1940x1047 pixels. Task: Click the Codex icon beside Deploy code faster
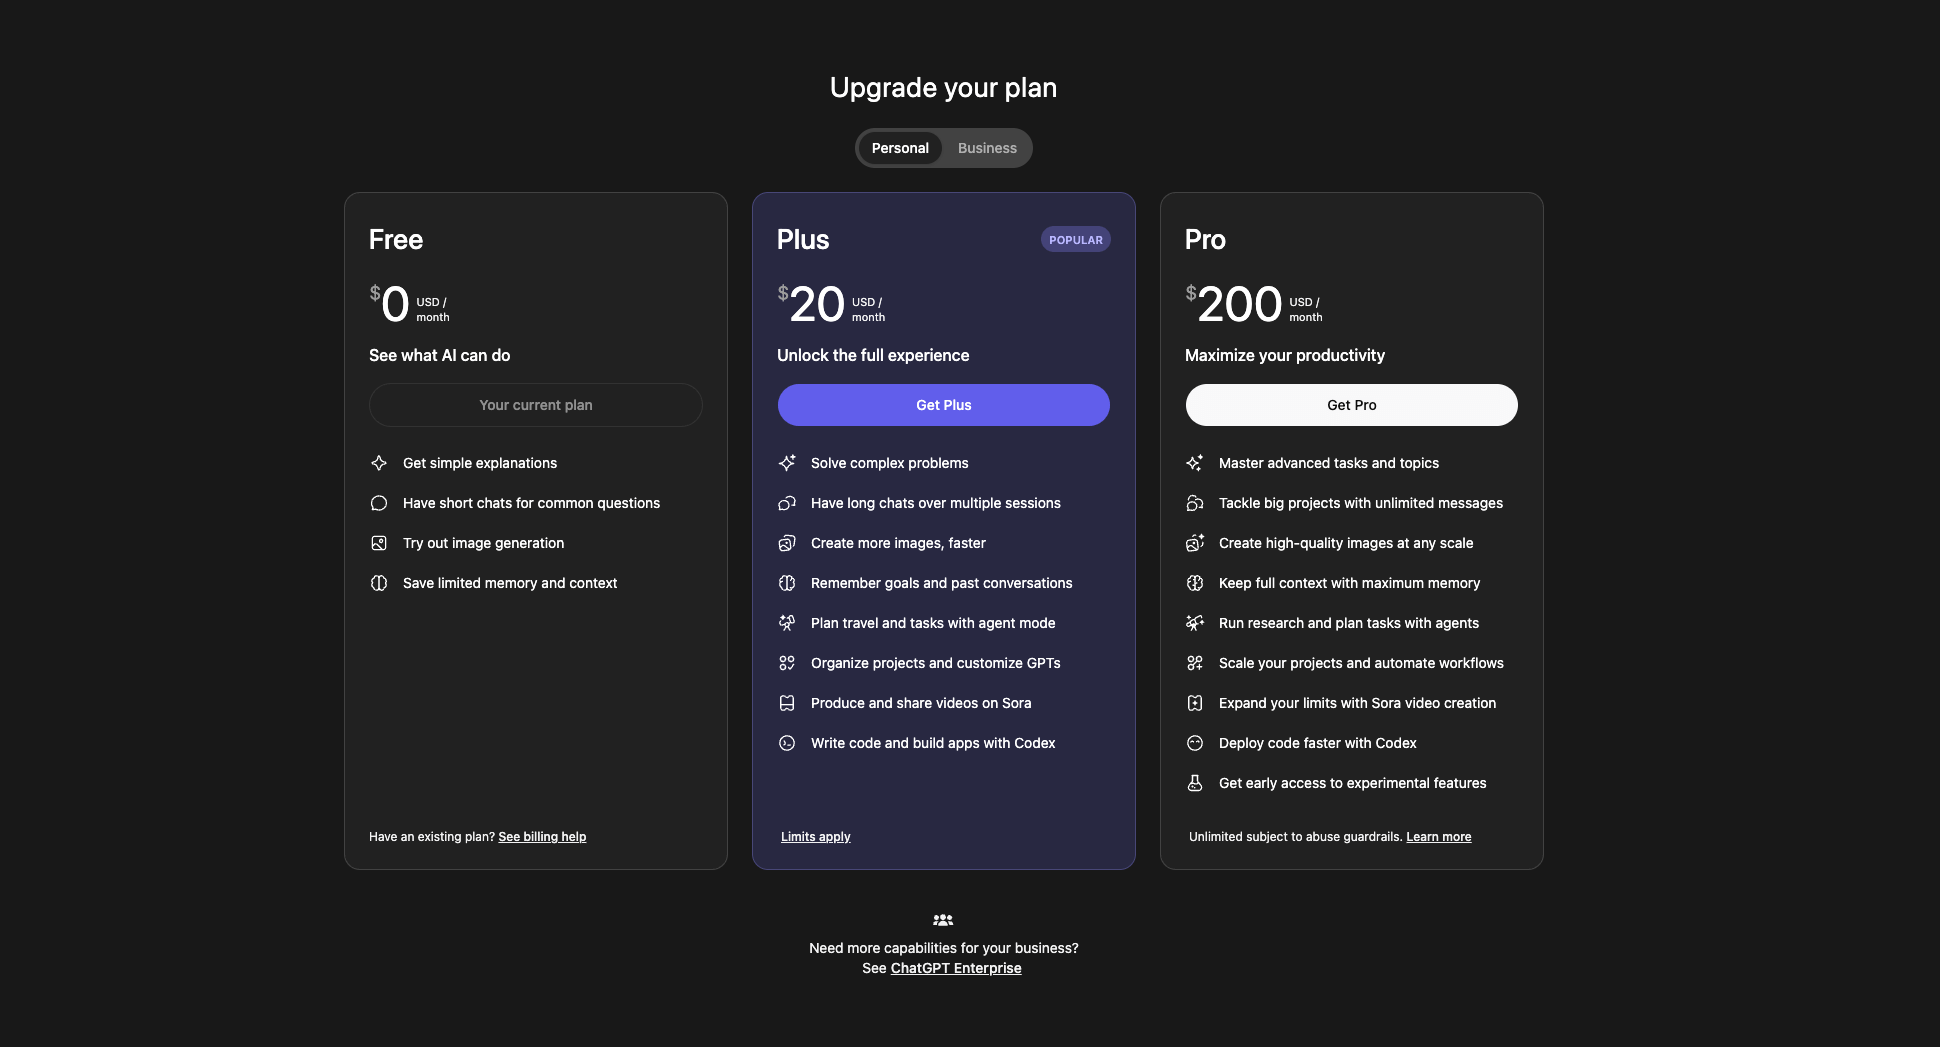tap(1195, 743)
